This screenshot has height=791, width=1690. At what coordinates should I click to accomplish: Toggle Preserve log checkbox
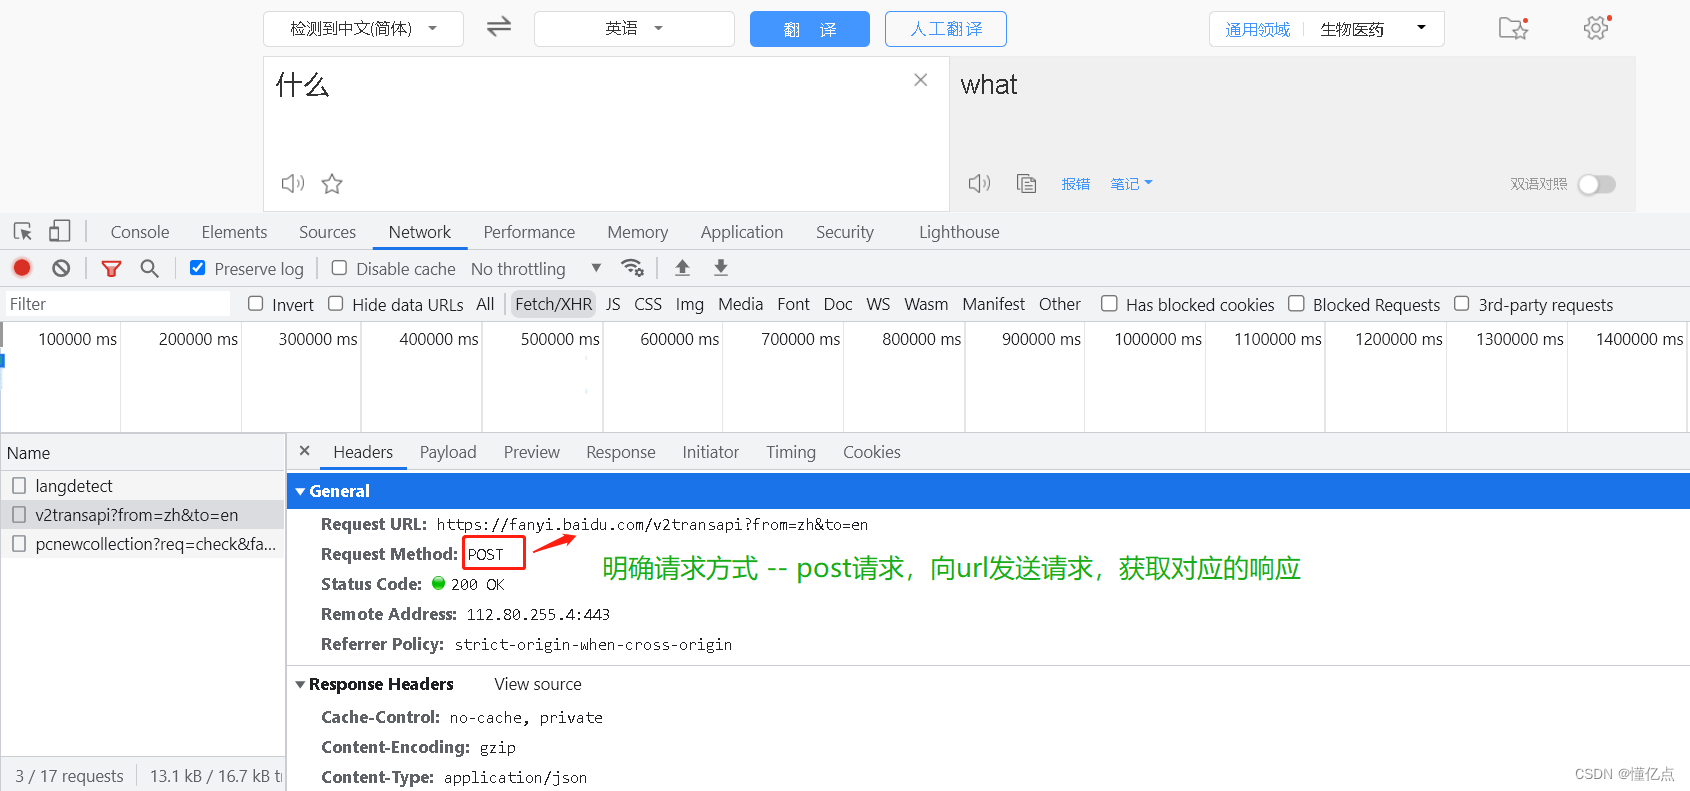click(198, 268)
